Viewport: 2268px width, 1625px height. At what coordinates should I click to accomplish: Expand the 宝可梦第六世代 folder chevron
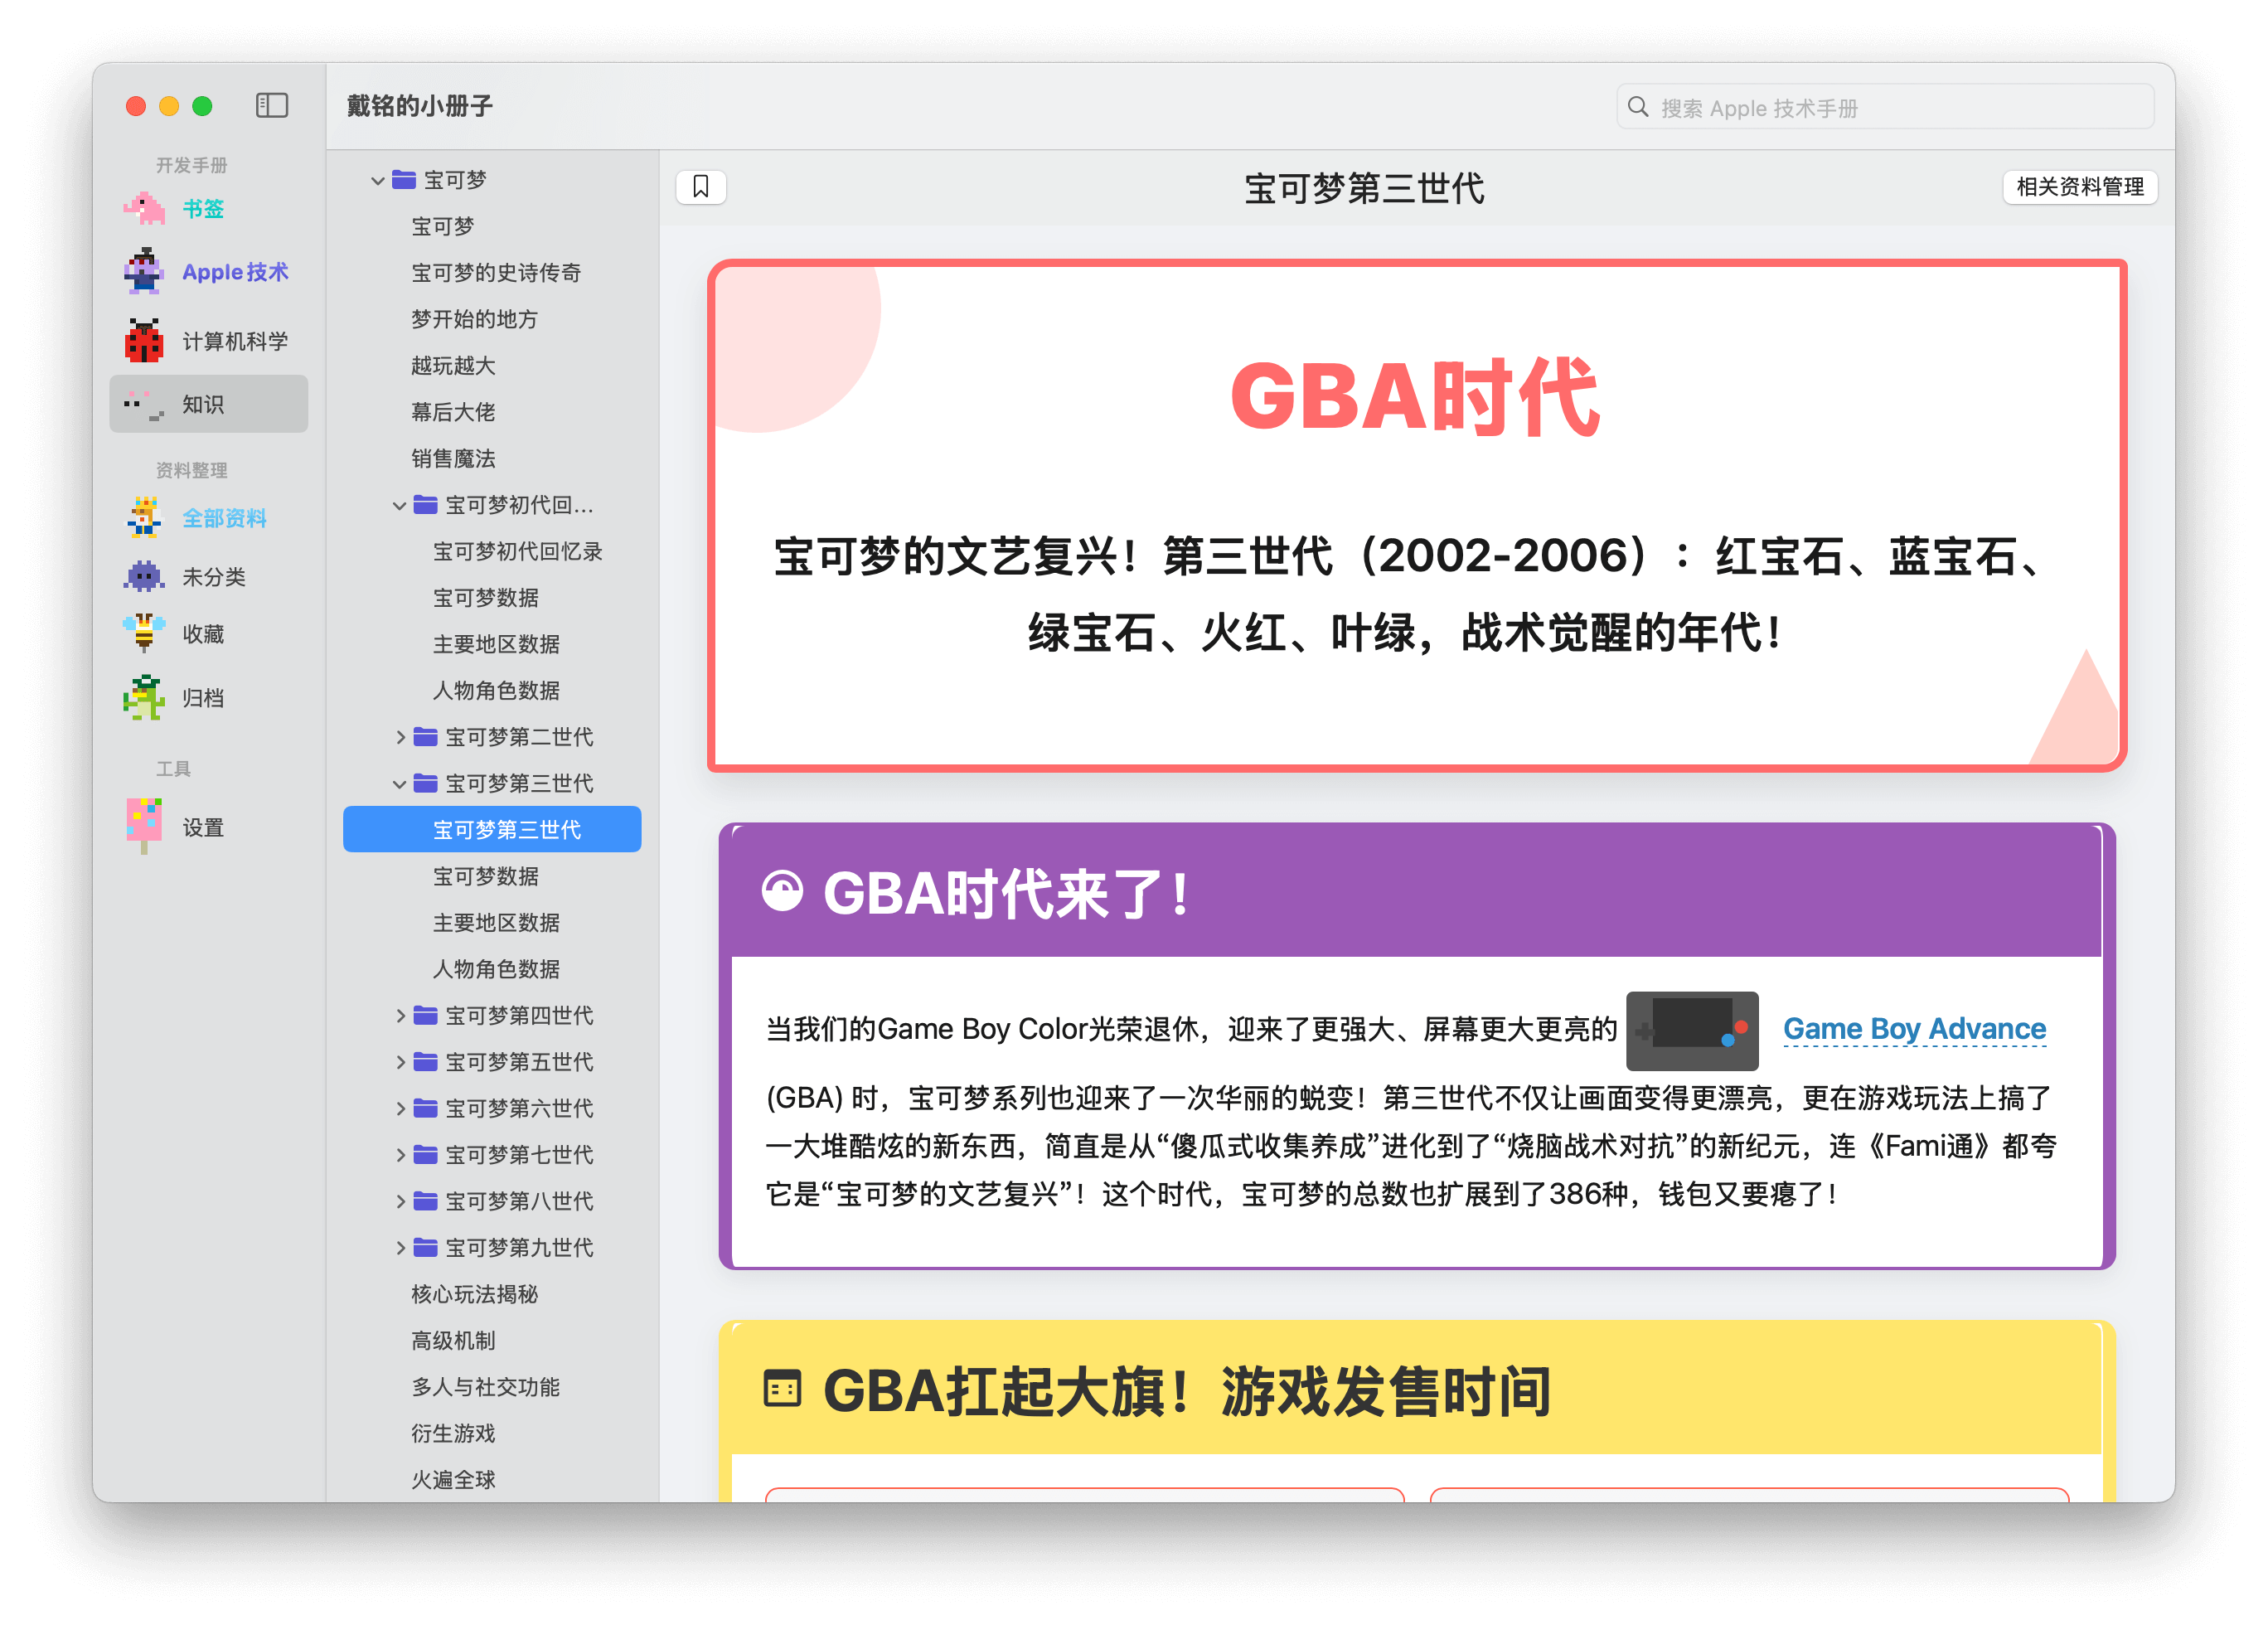(x=400, y=1108)
